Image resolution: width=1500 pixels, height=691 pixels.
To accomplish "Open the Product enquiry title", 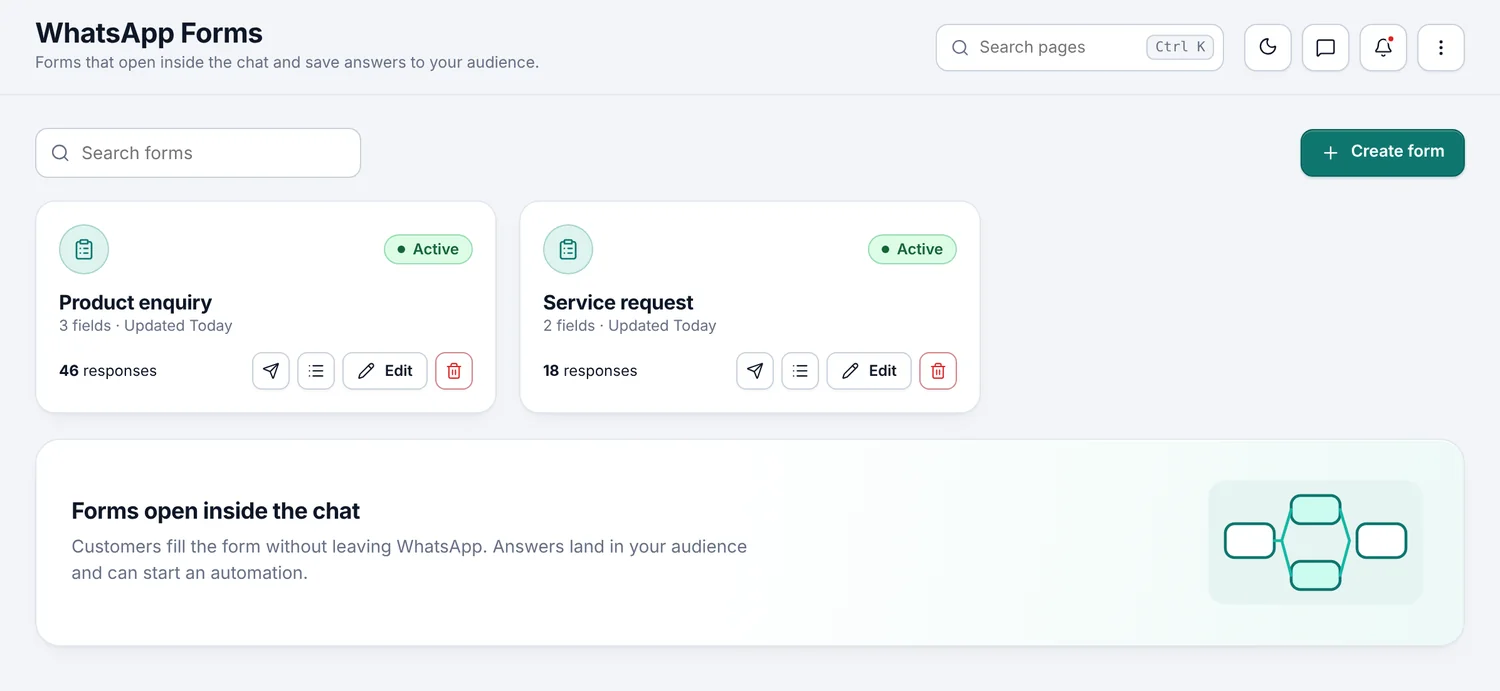I will coord(135,302).
